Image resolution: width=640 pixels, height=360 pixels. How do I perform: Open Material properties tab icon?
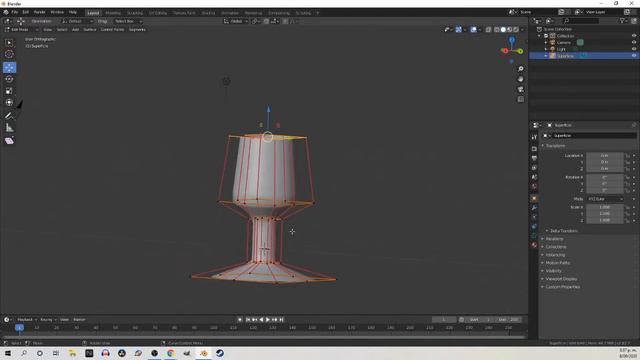[x=534, y=245]
